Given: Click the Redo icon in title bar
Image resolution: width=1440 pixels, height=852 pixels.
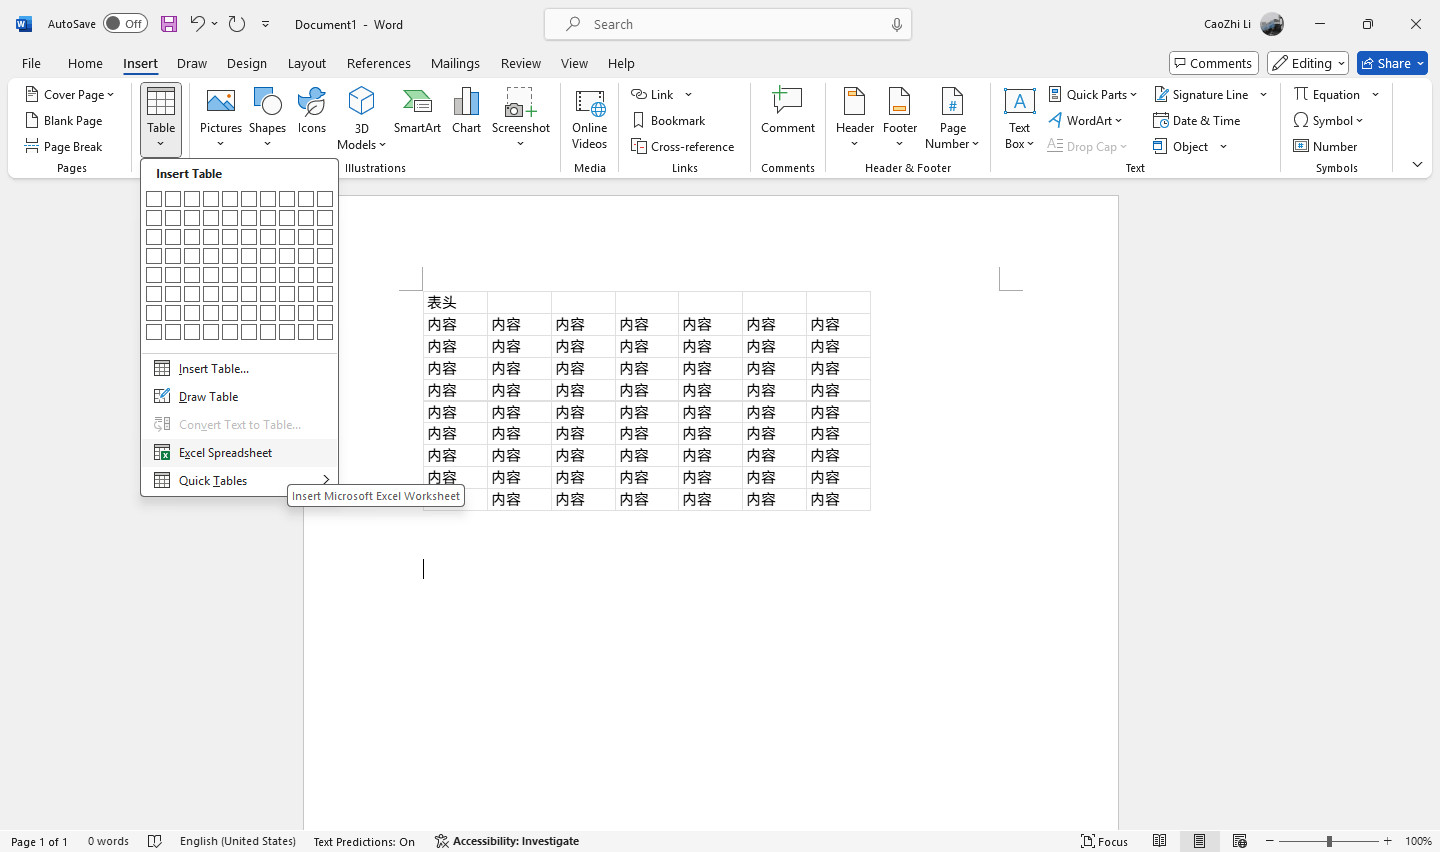Looking at the screenshot, I should click(237, 24).
